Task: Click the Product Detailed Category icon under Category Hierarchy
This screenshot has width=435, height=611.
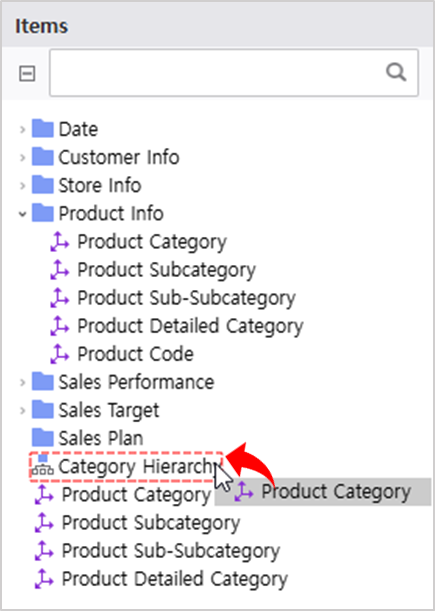Action: click(44, 579)
